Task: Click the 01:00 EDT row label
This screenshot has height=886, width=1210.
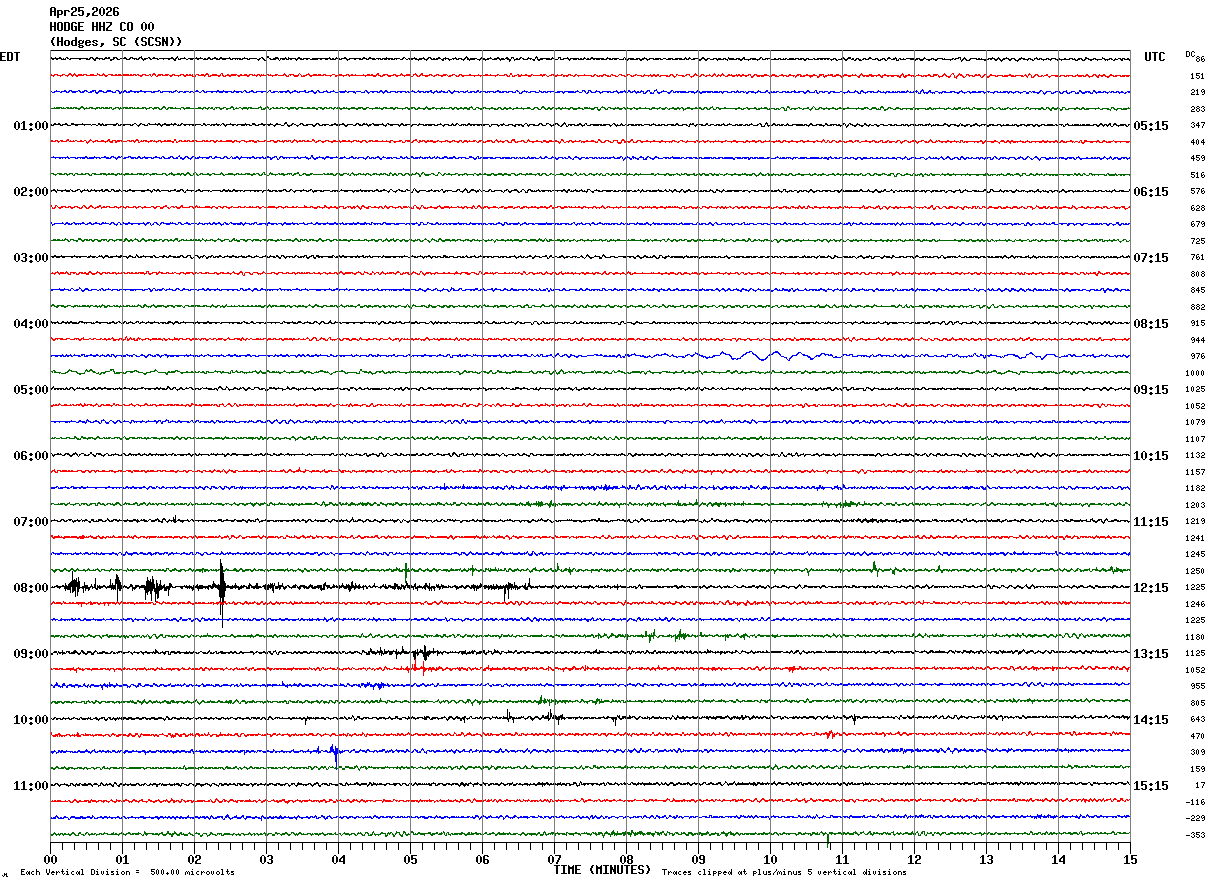Action: pos(30,126)
